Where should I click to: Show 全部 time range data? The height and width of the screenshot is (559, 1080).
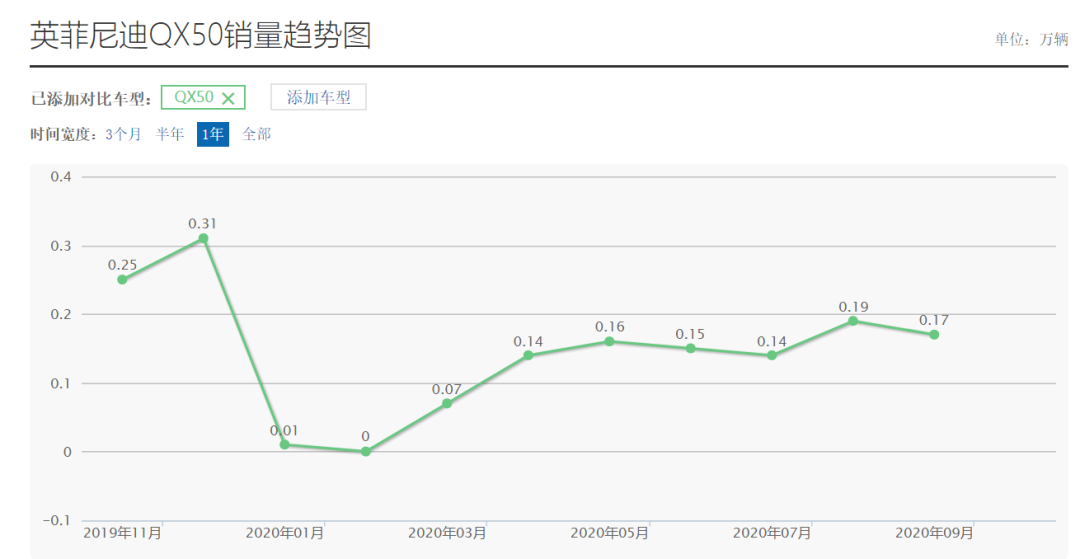[x=257, y=134]
